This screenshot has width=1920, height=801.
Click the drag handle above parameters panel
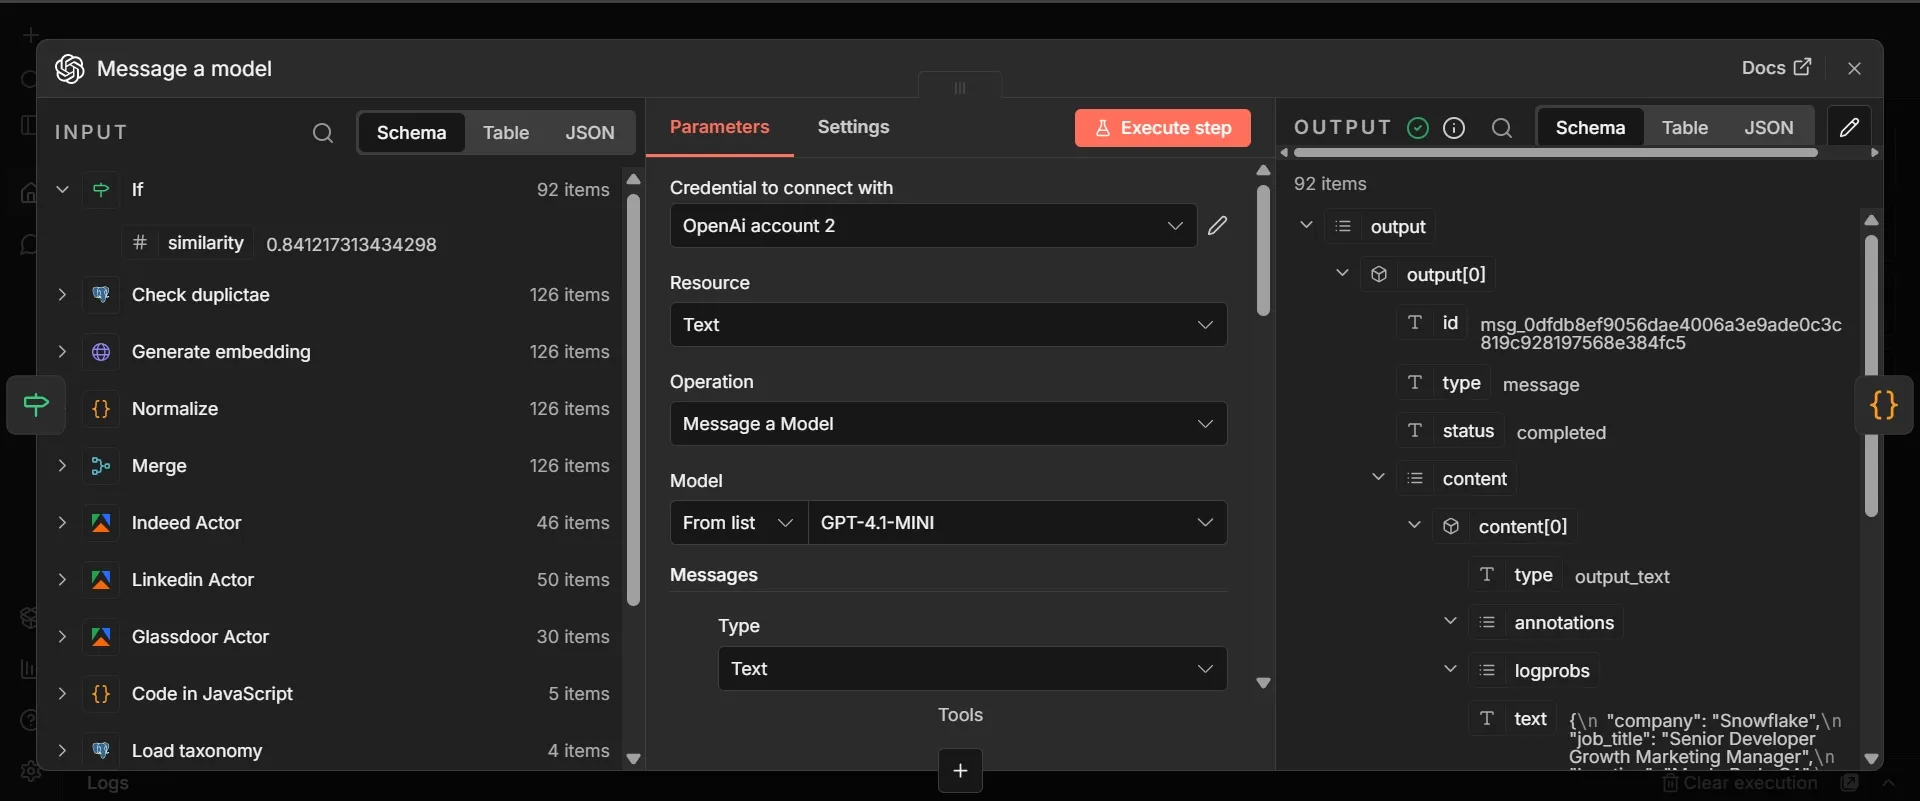tap(960, 87)
